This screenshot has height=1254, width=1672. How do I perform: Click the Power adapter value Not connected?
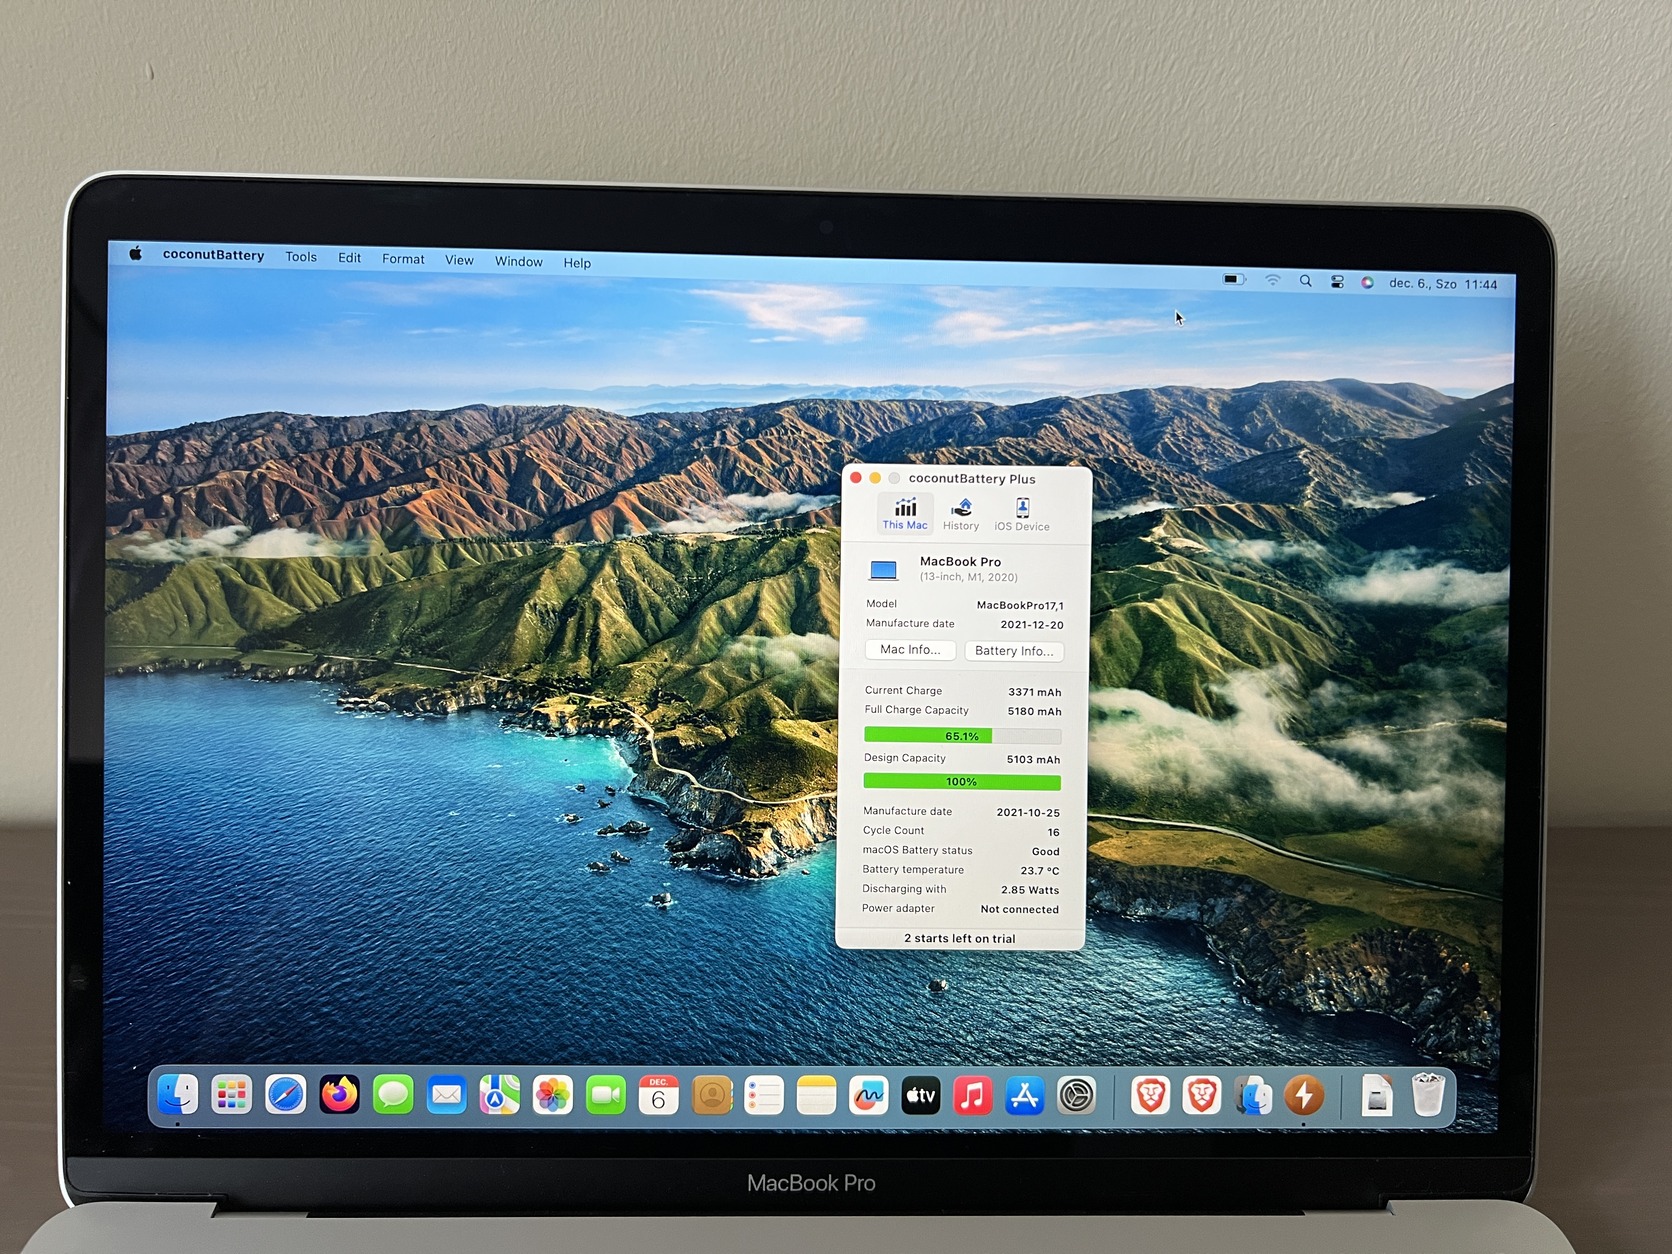click(1020, 910)
